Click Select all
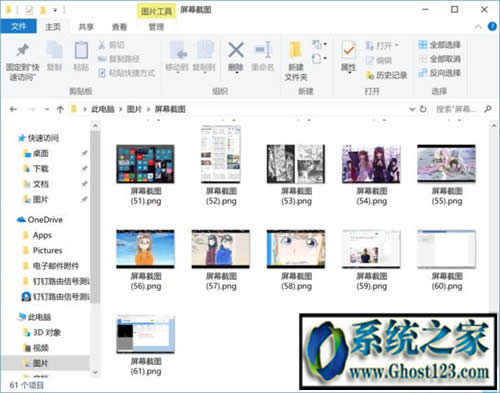Image resolution: width=500 pixels, height=393 pixels. tap(440, 45)
